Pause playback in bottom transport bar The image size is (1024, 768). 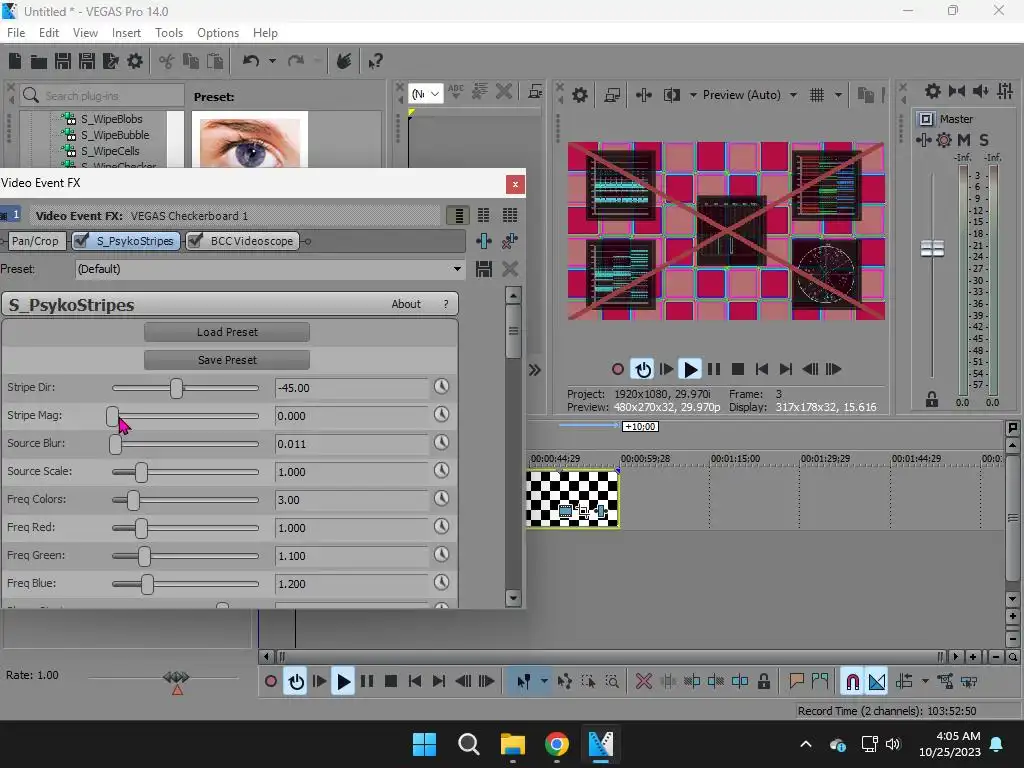coord(367,682)
